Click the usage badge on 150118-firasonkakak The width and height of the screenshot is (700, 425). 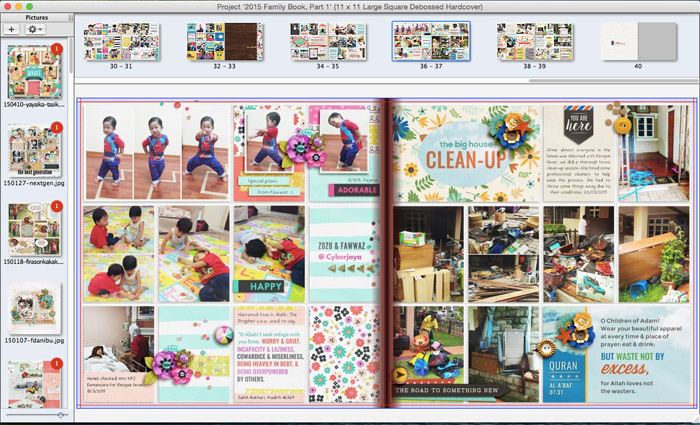(57, 206)
